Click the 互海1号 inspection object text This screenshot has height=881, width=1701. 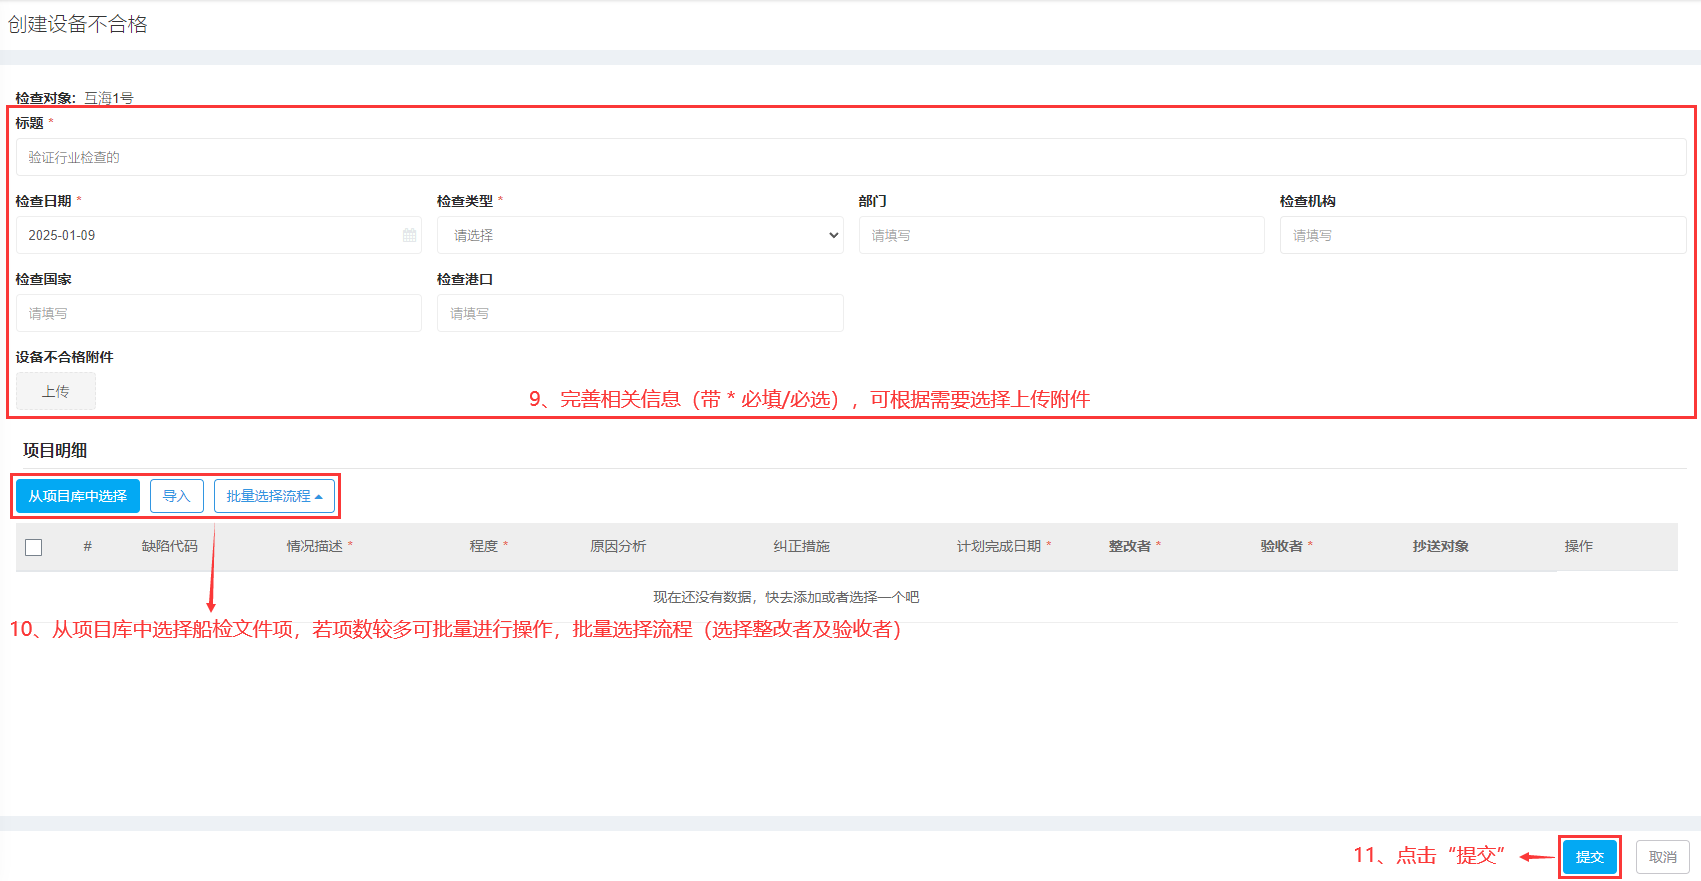pyautogui.click(x=109, y=98)
